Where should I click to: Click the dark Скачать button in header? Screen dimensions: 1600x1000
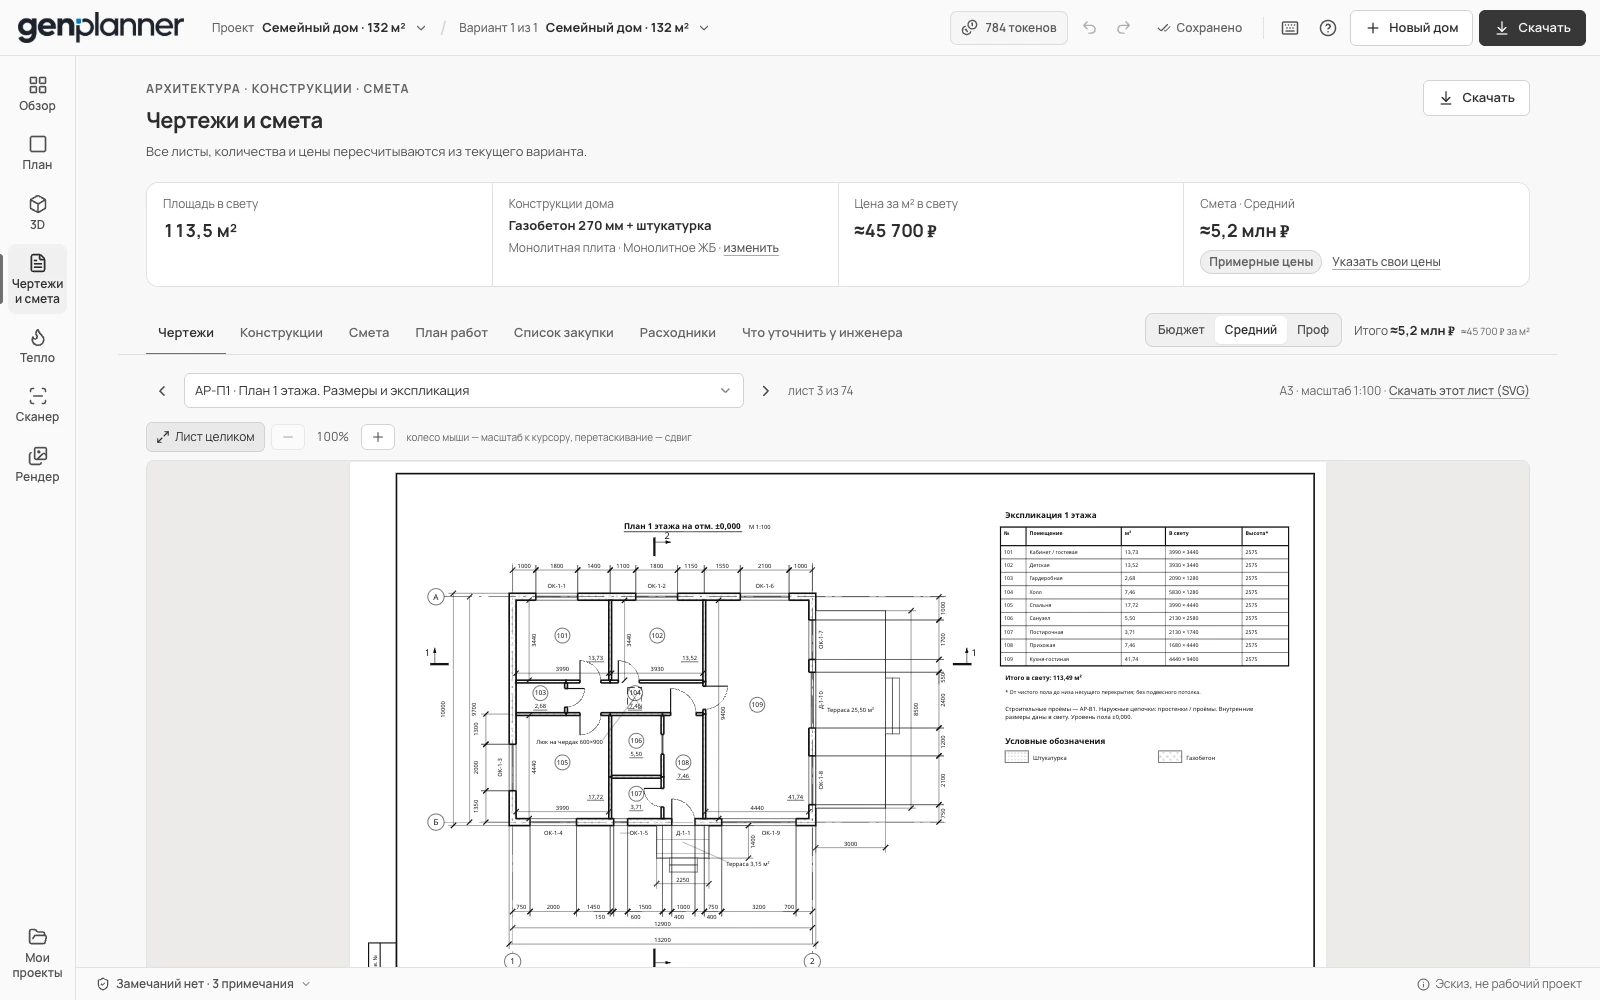(x=1532, y=28)
